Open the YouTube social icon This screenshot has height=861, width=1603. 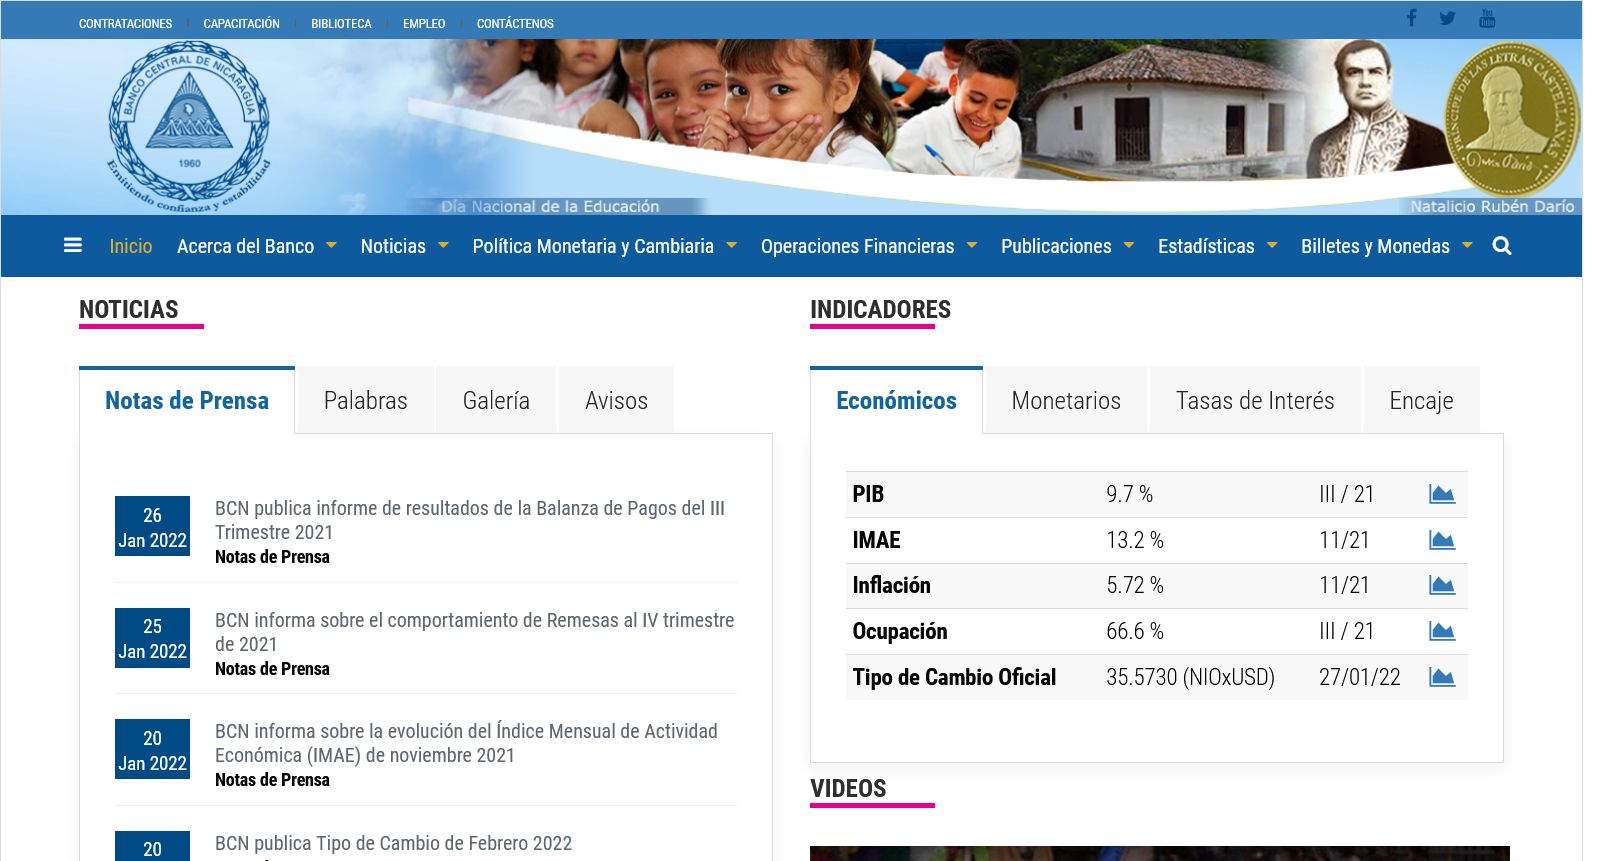(x=1487, y=18)
